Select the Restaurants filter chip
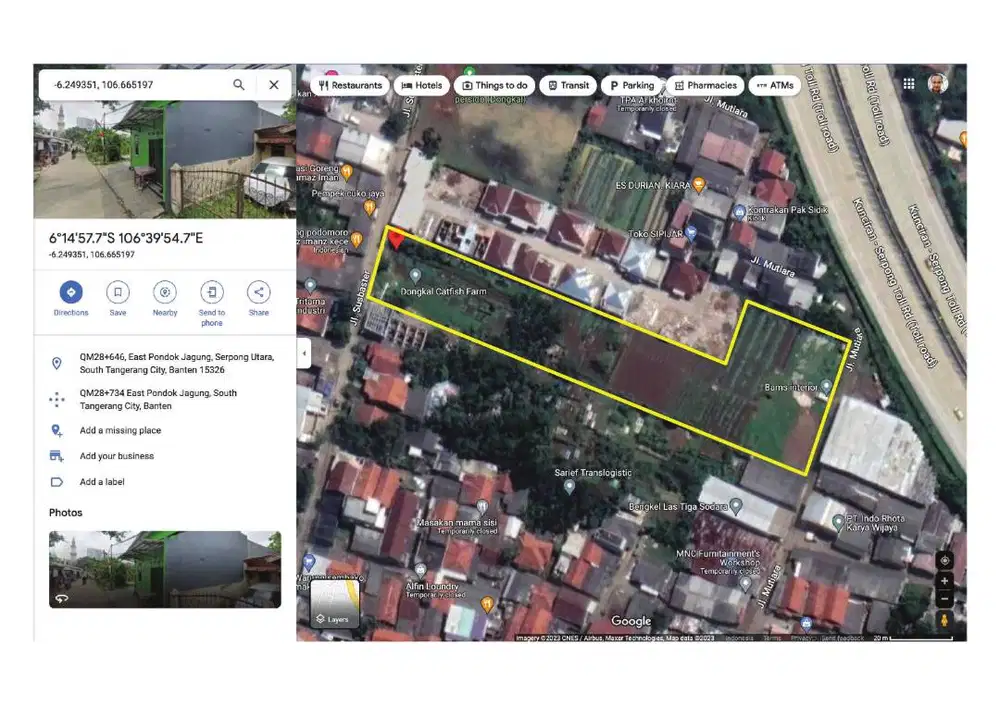 (x=350, y=85)
